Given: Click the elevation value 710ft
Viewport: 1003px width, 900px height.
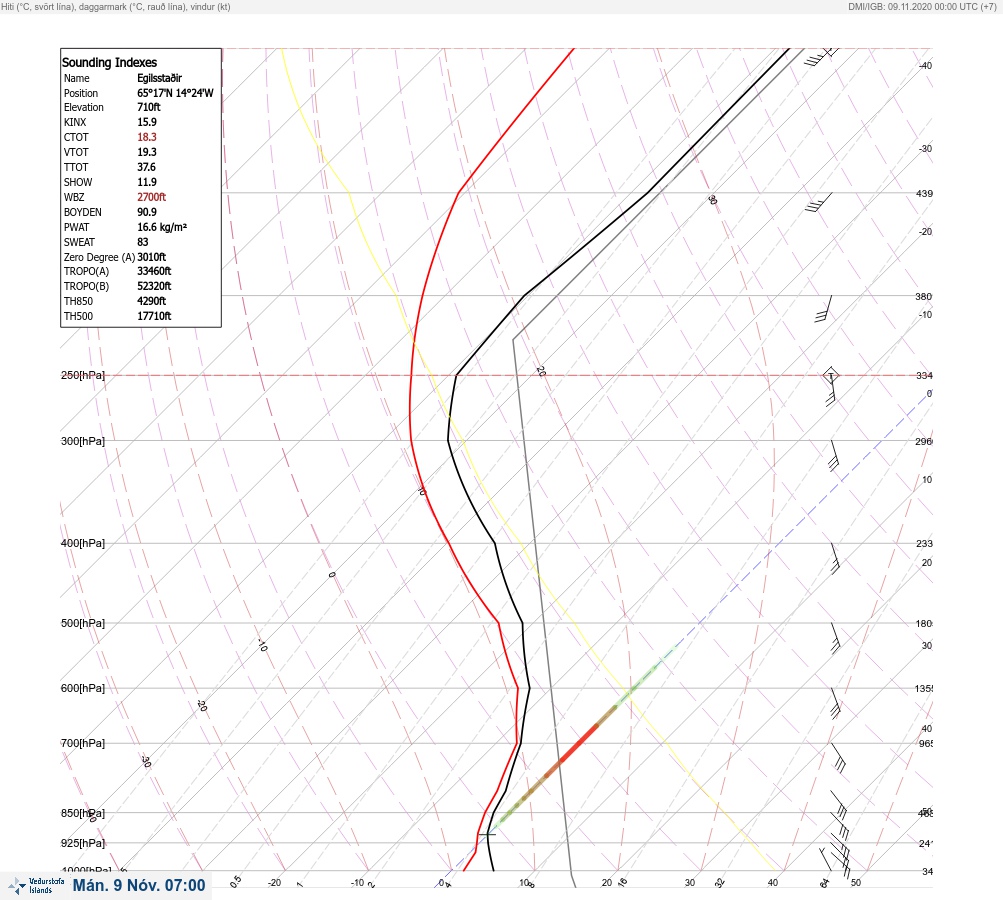Looking at the screenshot, I should [149, 107].
